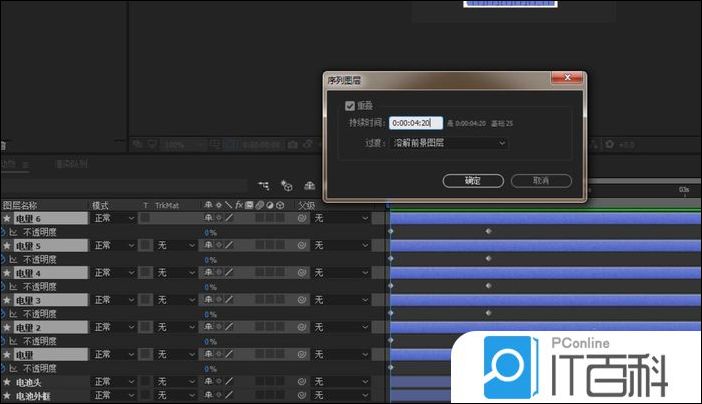
Task: Click the Draft 3D icon in timeline
Action: pyautogui.click(x=287, y=185)
